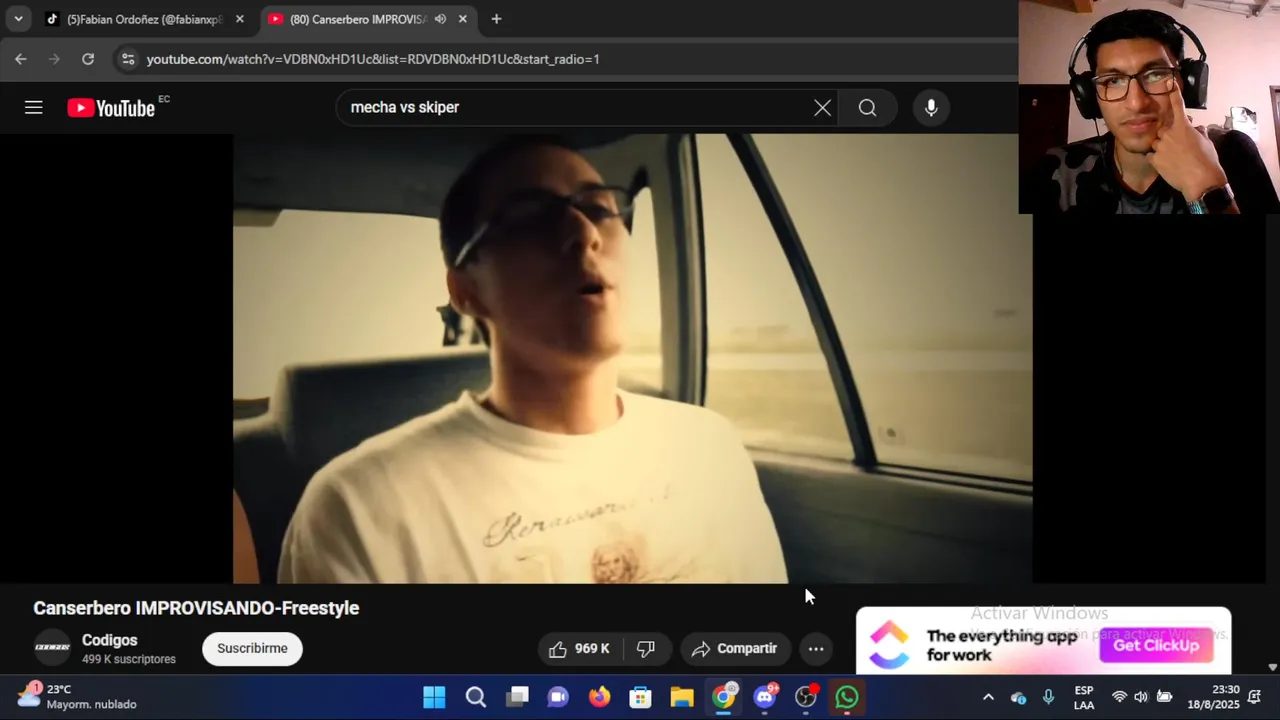The width and height of the screenshot is (1280, 720).
Task: Open Task View on the taskbar
Action: [x=517, y=697]
